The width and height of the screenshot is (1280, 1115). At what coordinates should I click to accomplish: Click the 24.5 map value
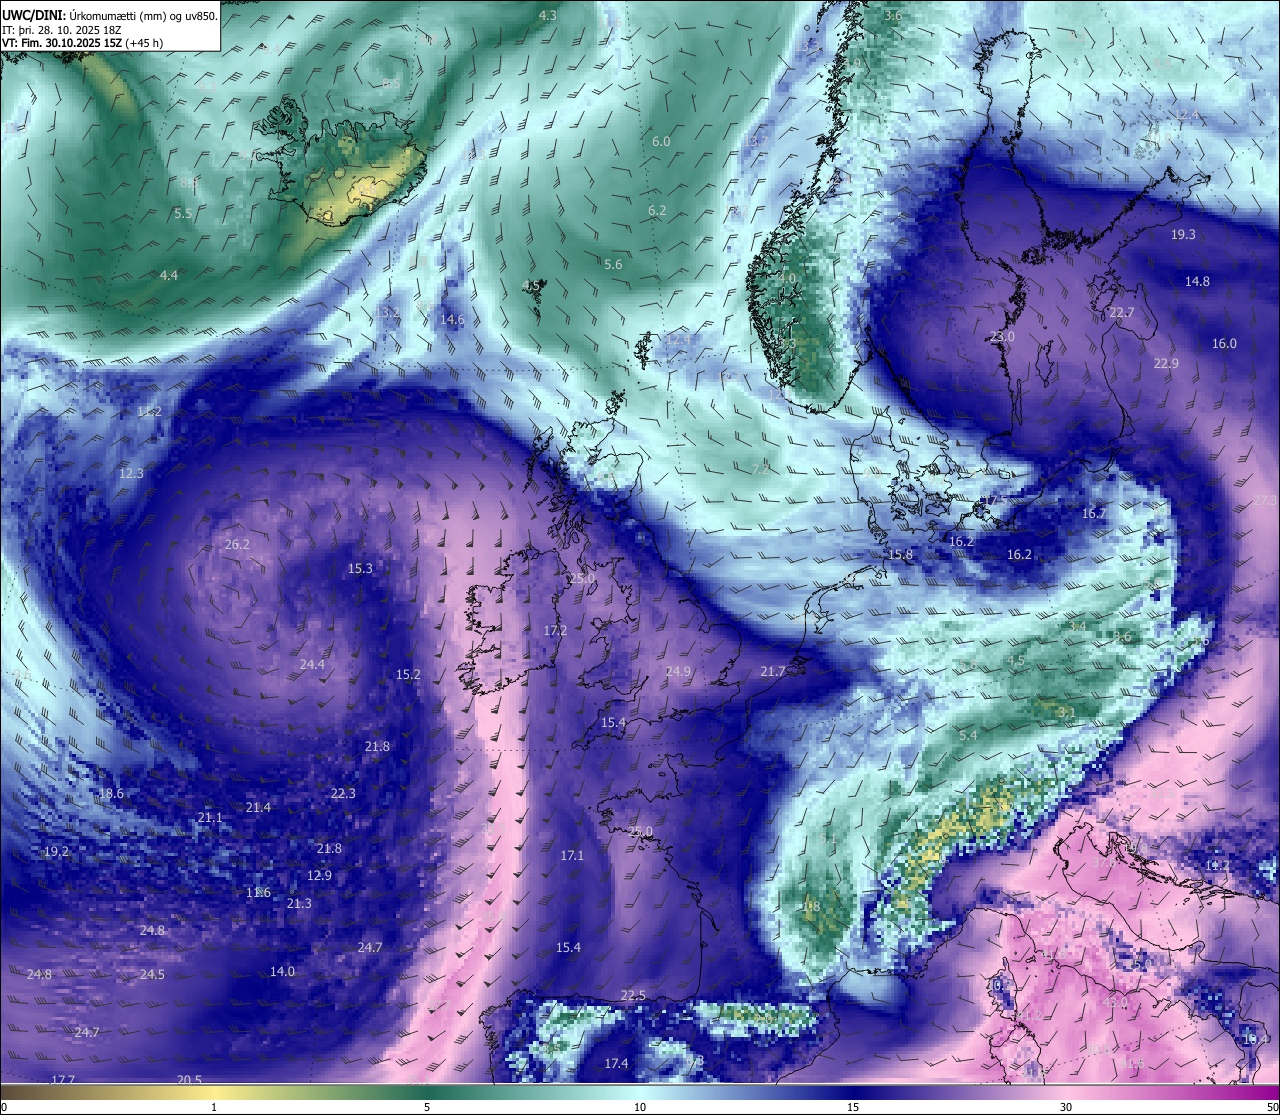click(152, 975)
